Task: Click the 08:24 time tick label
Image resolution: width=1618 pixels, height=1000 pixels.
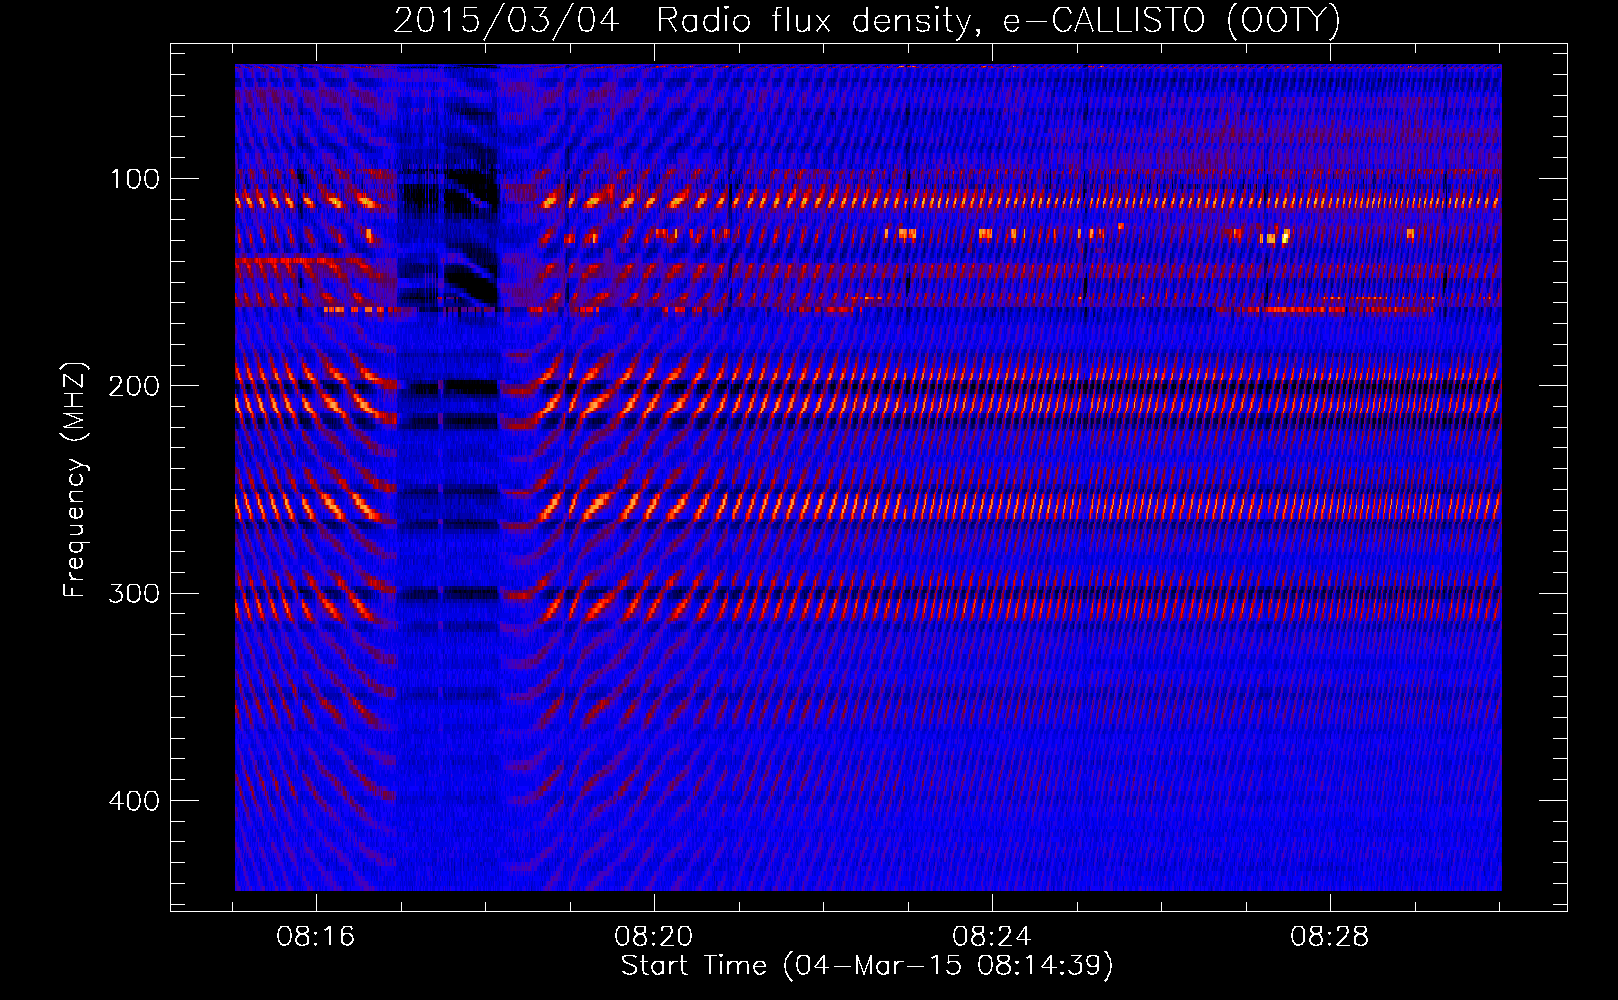Action: [992, 937]
